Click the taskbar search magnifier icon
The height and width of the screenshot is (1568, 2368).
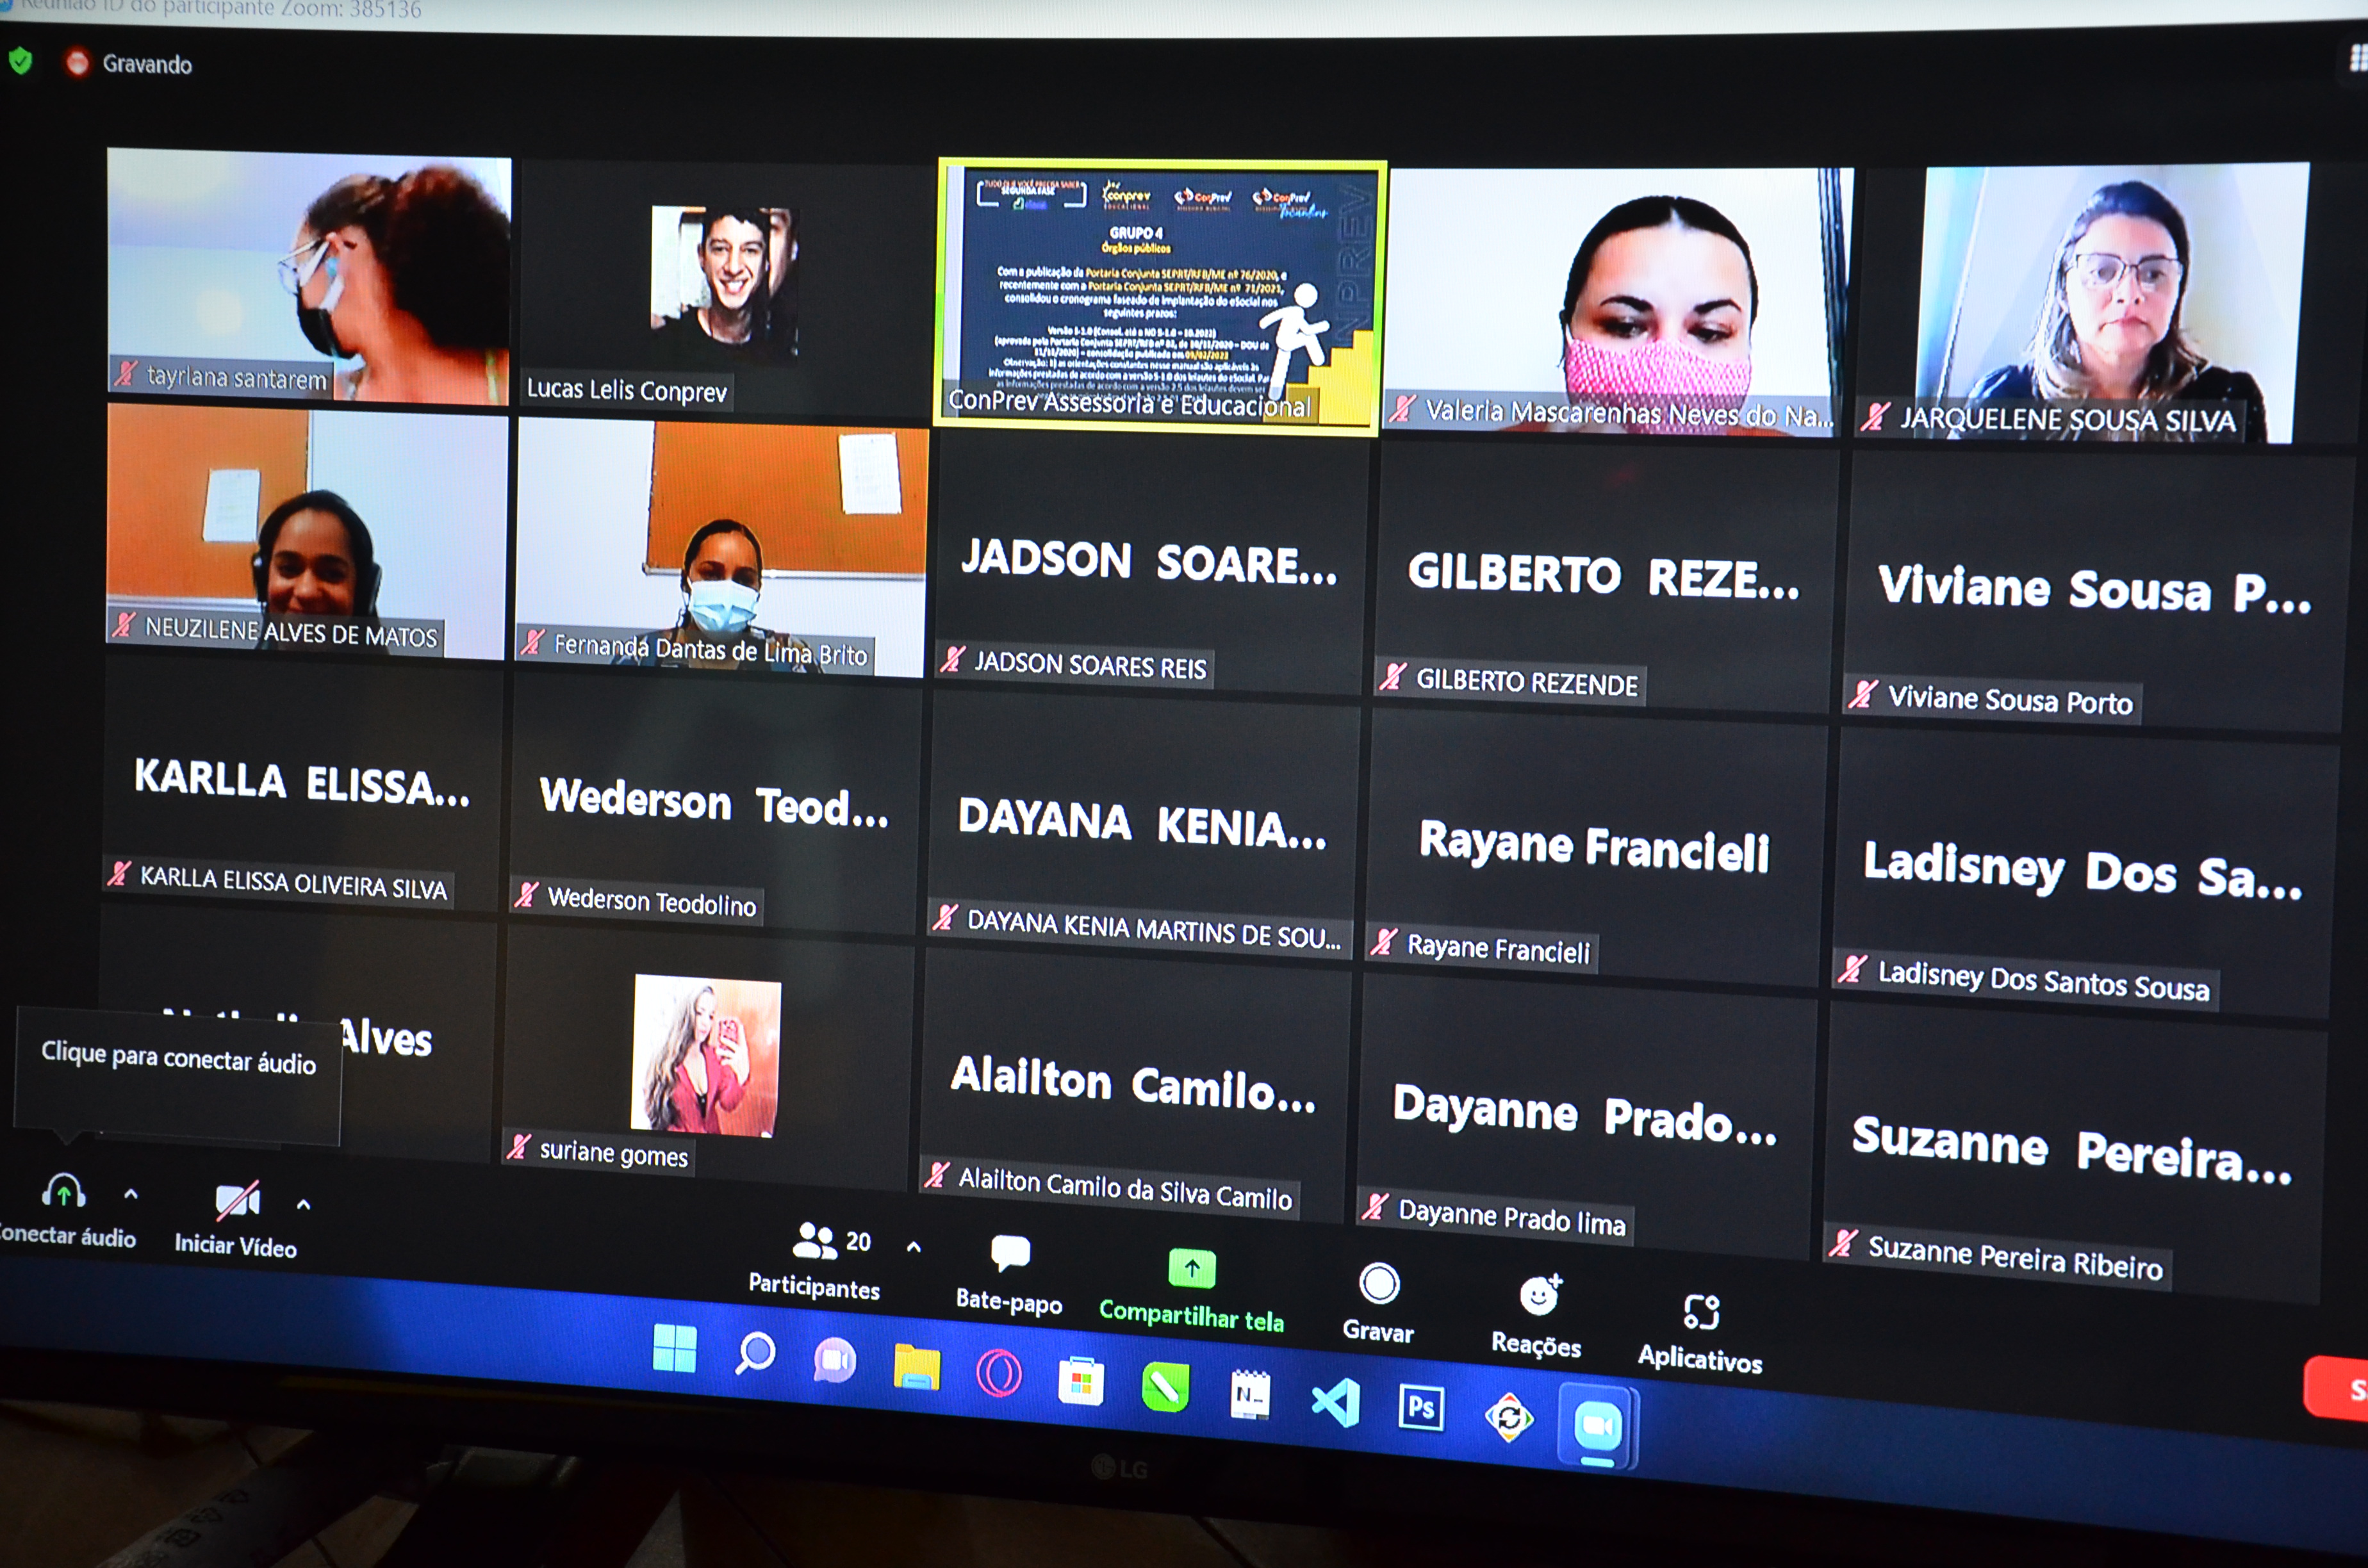click(755, 1354)
